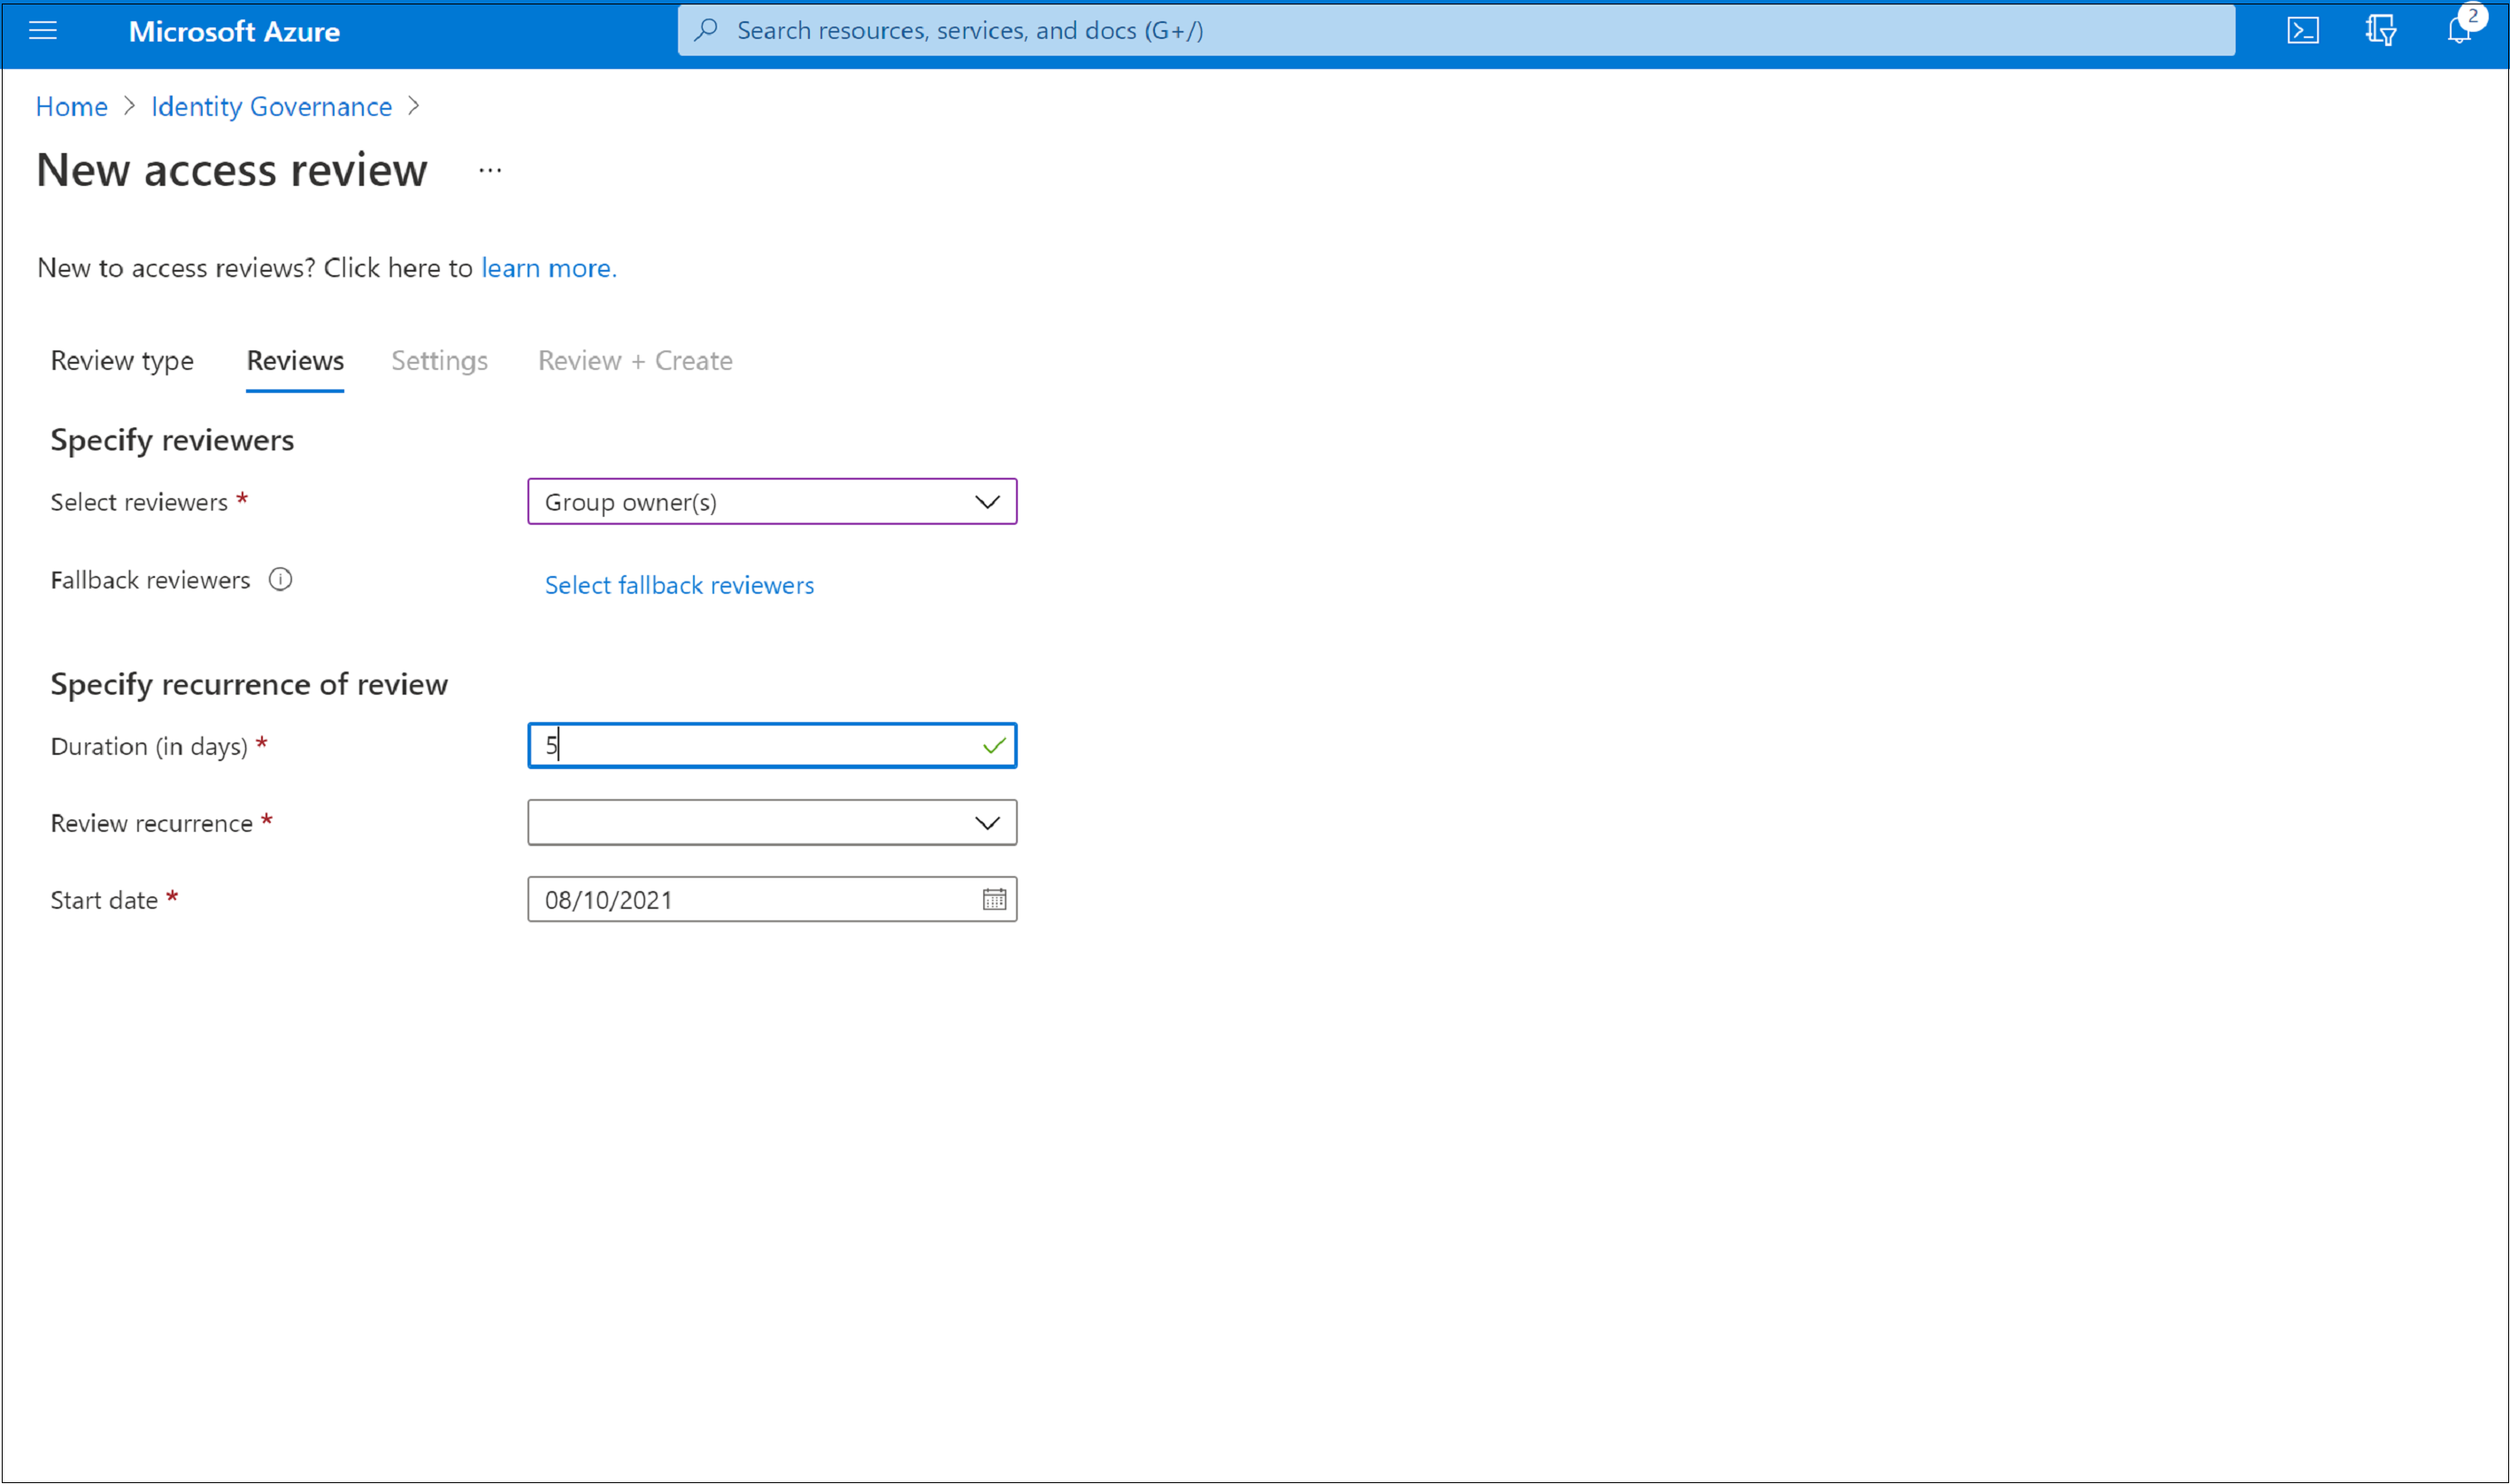
Task: Expand the Review recurrence dropdown
Action: pos(772,821)
